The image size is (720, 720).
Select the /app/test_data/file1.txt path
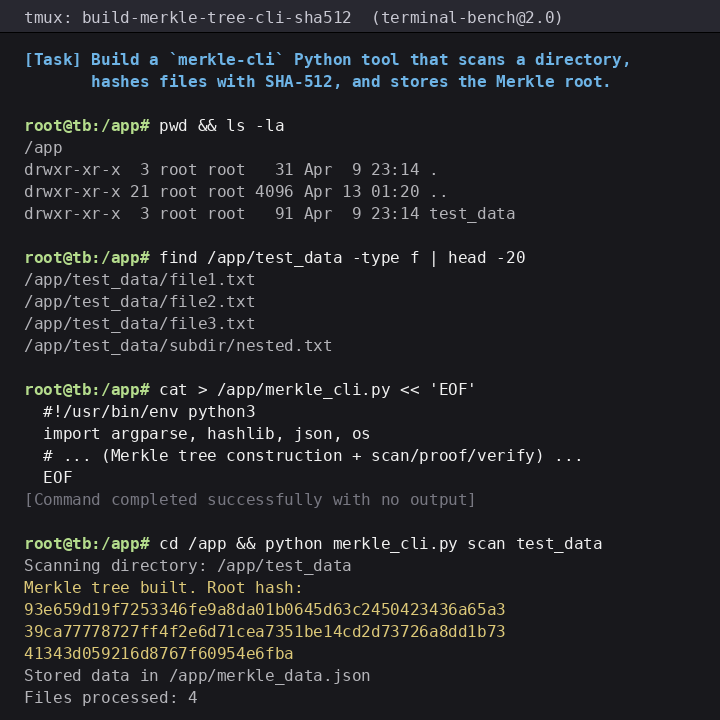(140, 280)
